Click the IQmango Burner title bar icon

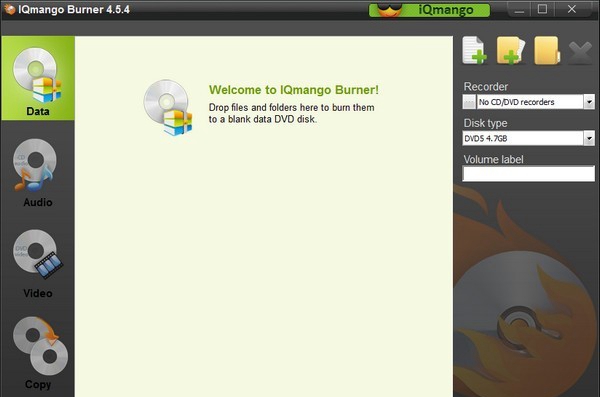click(9, 9)
